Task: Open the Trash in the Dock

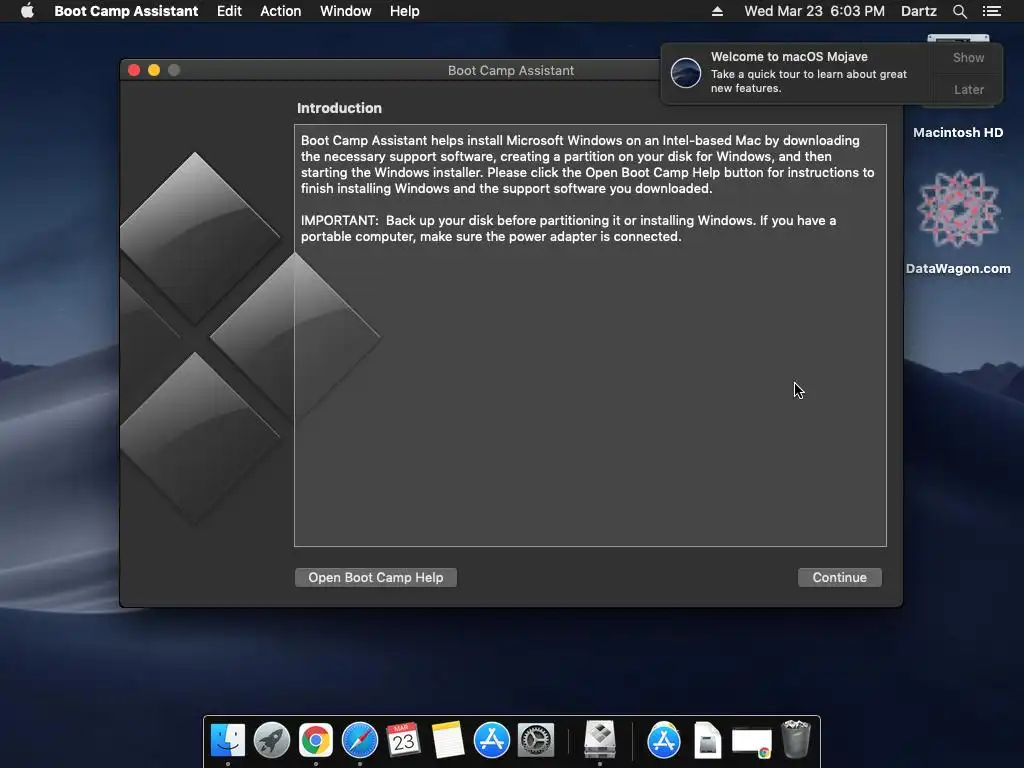Action: [x=796, y=739]
